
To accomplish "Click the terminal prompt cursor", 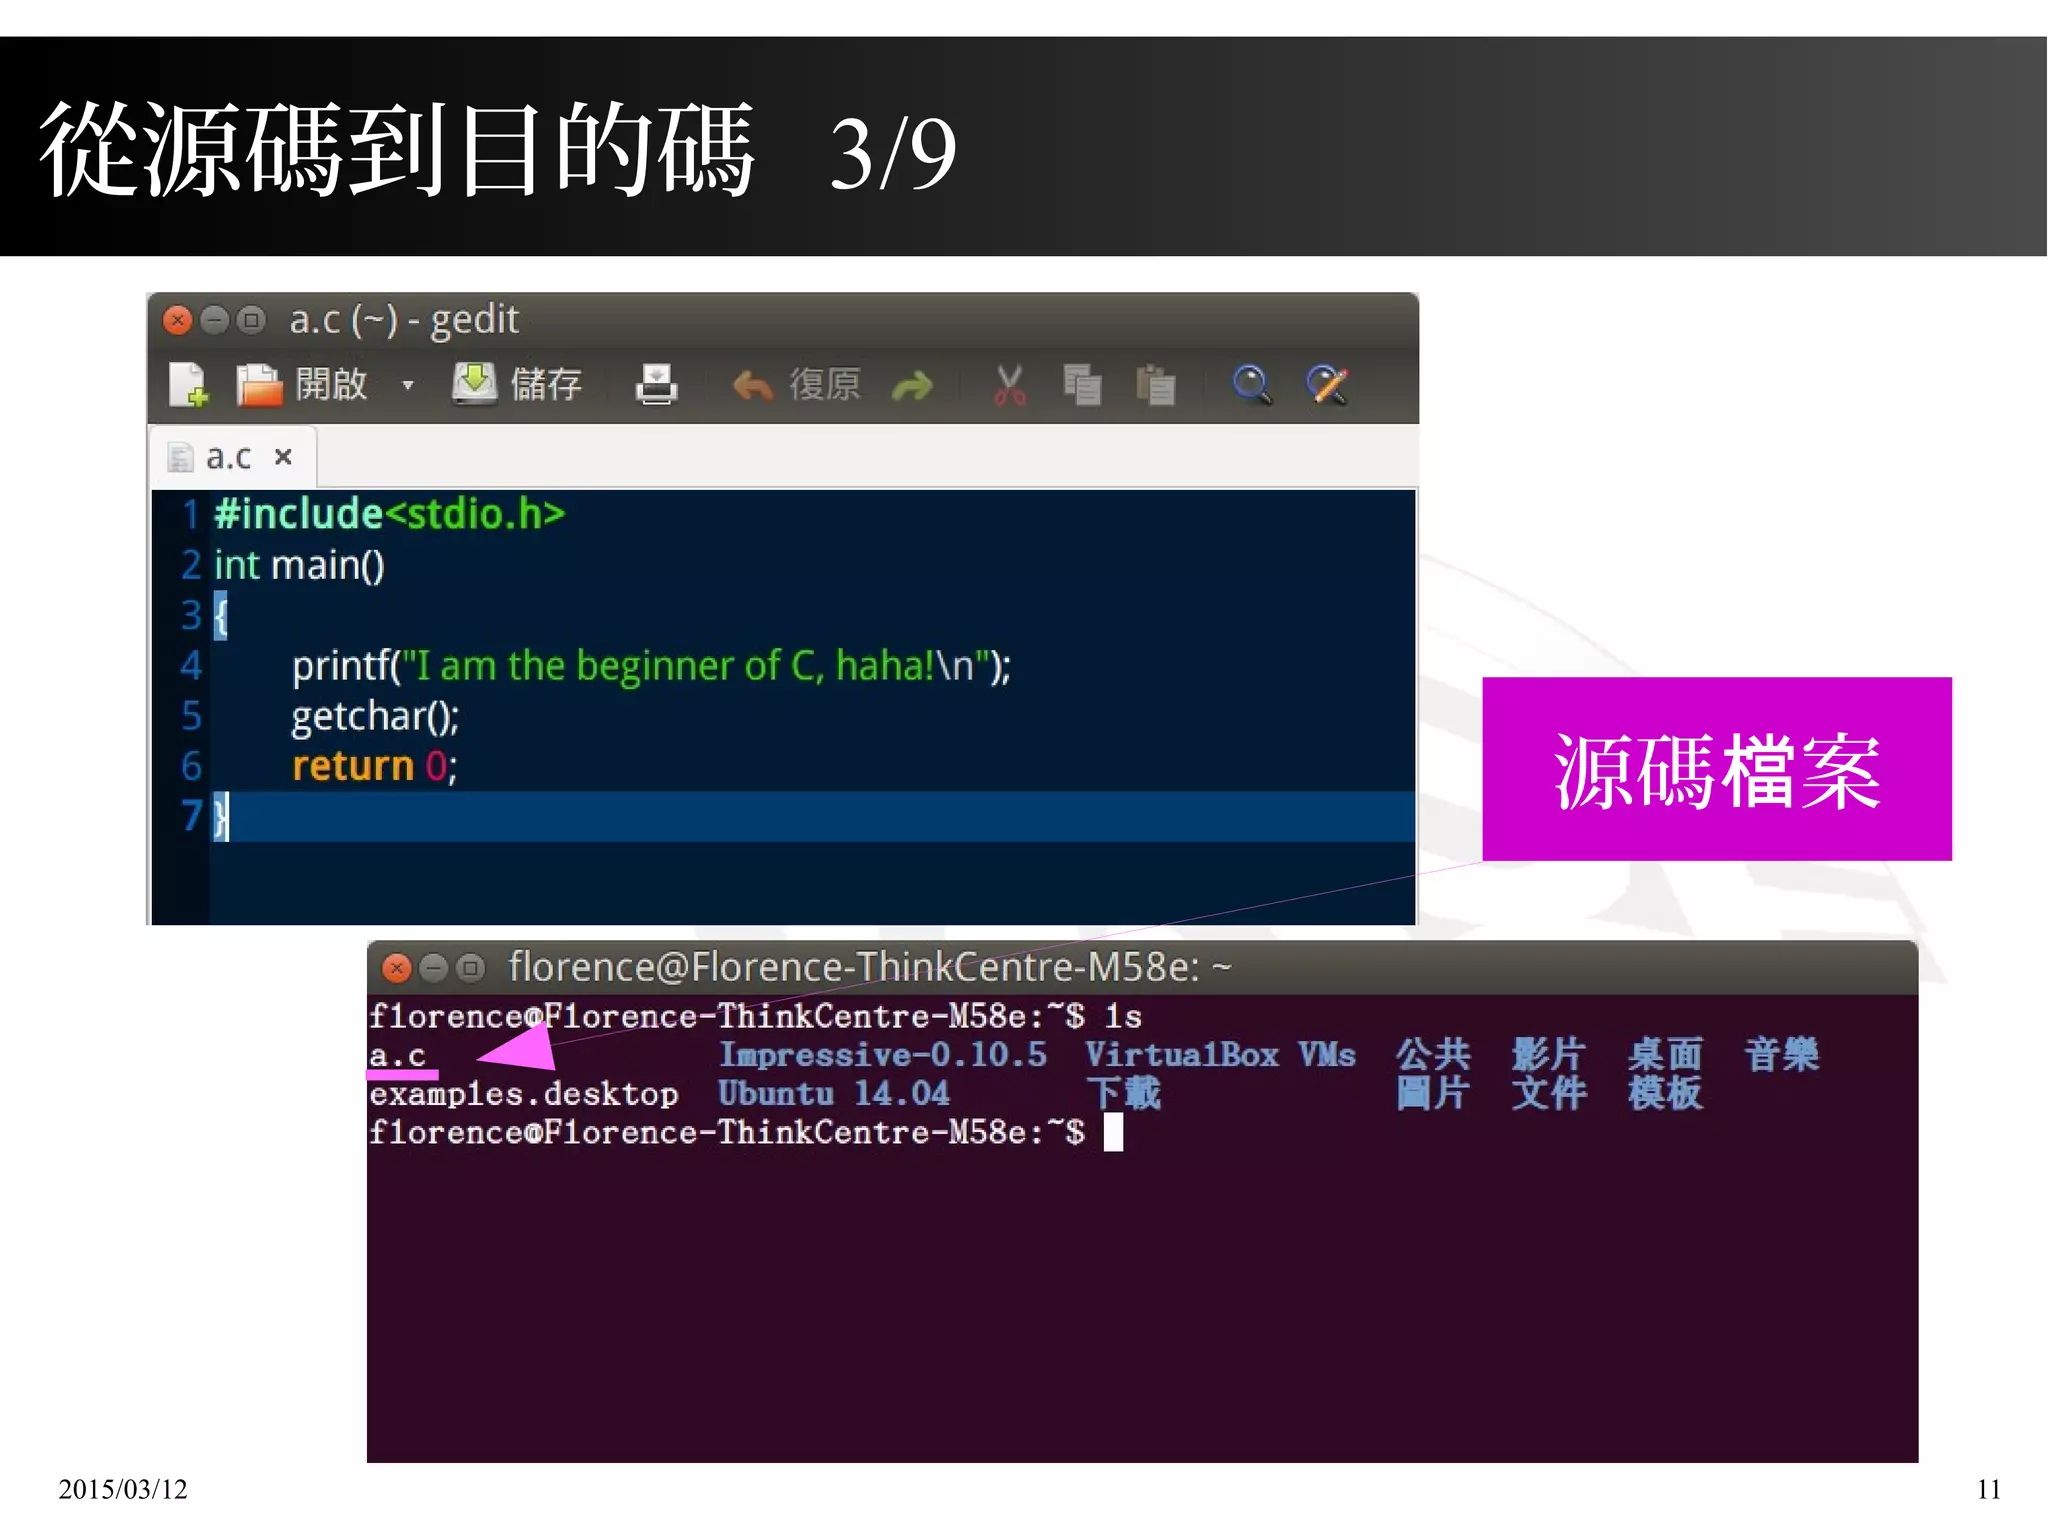I will pos(1113,1133).
